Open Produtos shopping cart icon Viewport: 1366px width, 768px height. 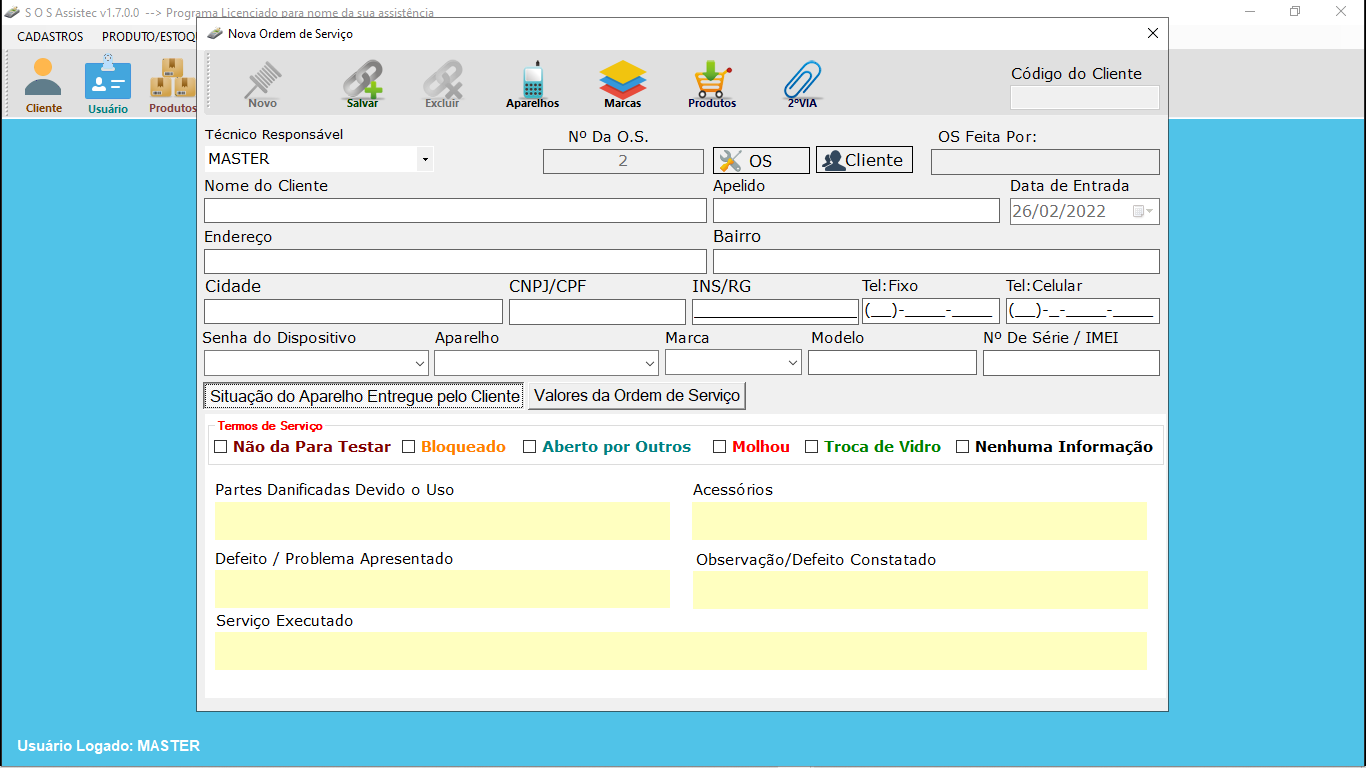(x=712, y=82)
